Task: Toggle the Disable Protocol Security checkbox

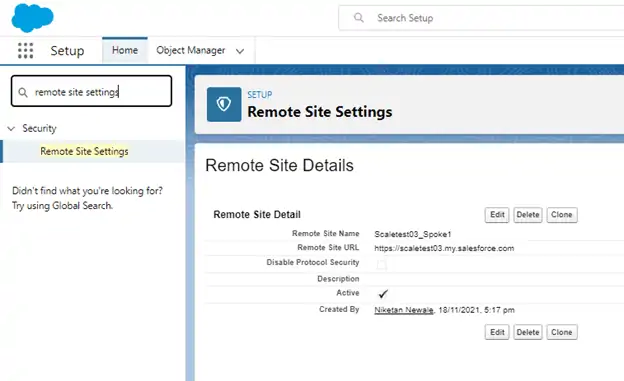Action: point(382,264)
